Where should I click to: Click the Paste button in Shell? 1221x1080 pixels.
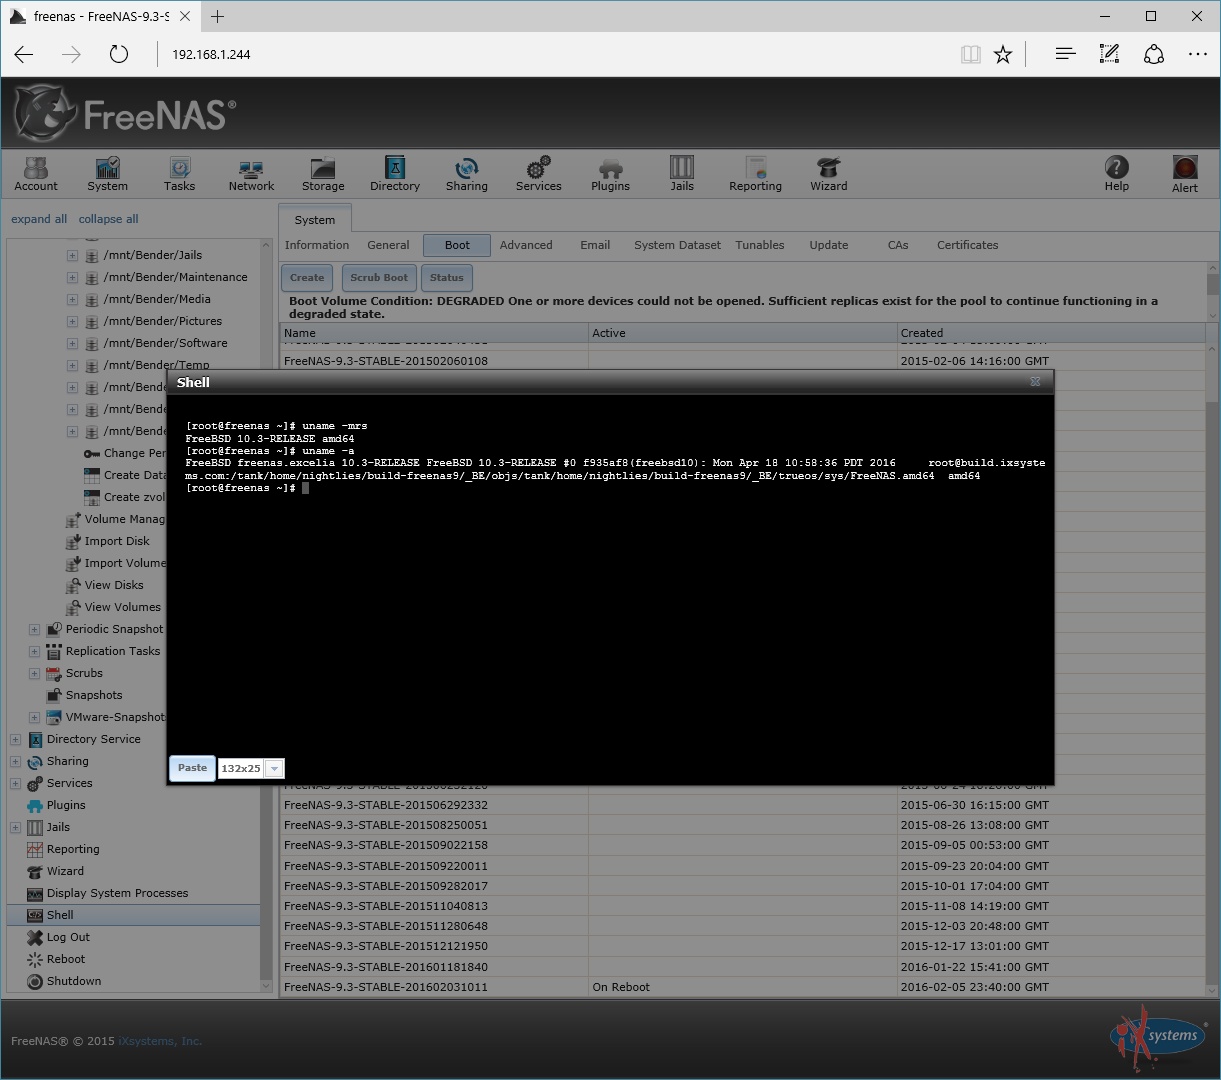point(192,768)
